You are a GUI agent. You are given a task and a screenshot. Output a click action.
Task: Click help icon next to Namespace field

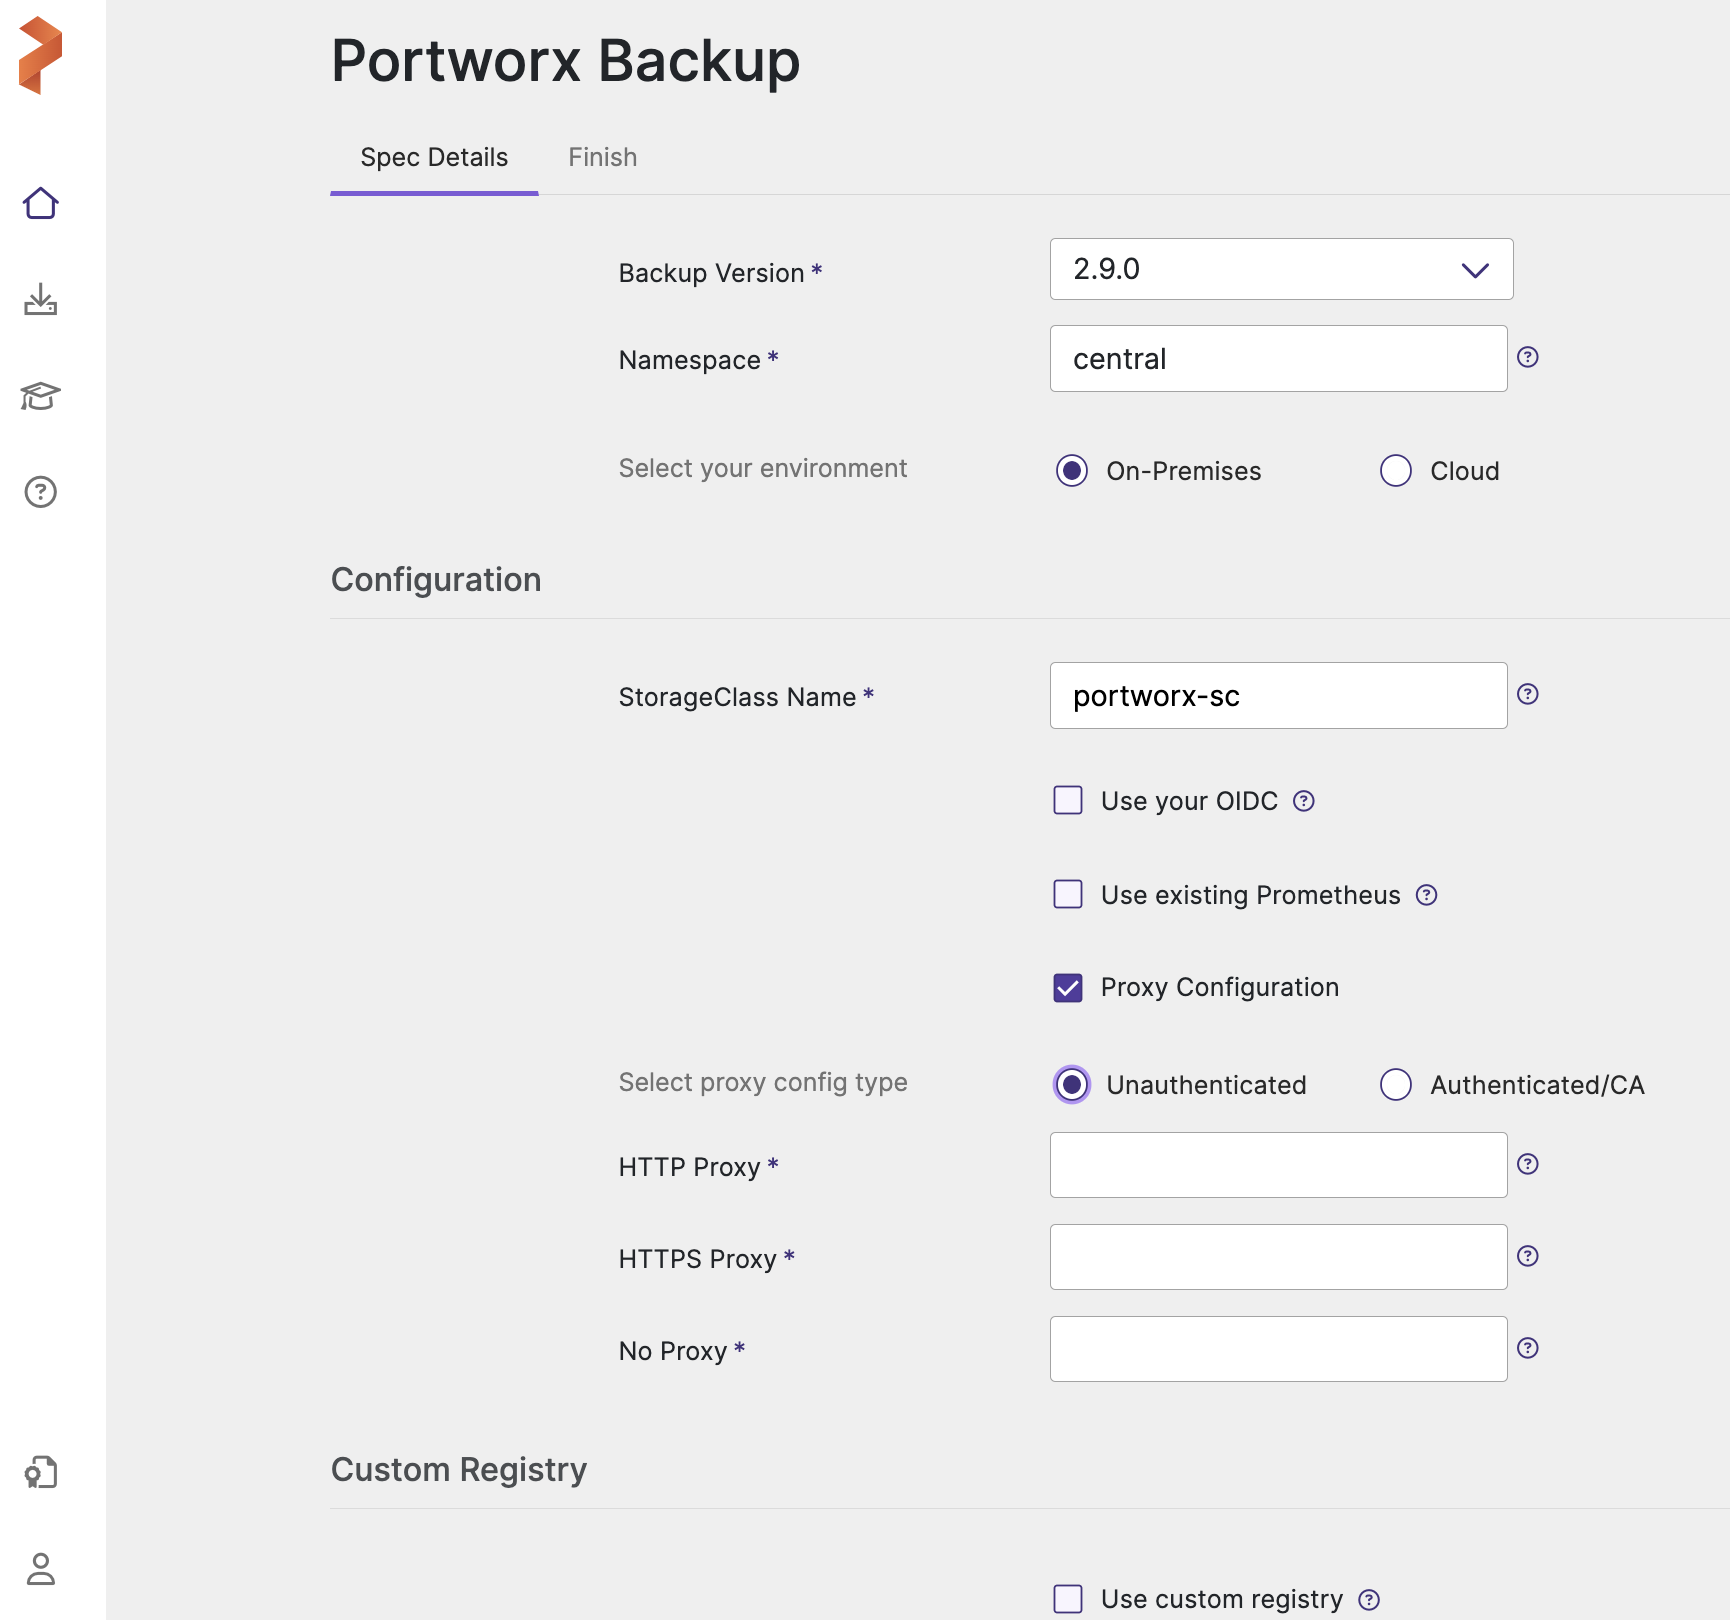(x=1527, y=357)
